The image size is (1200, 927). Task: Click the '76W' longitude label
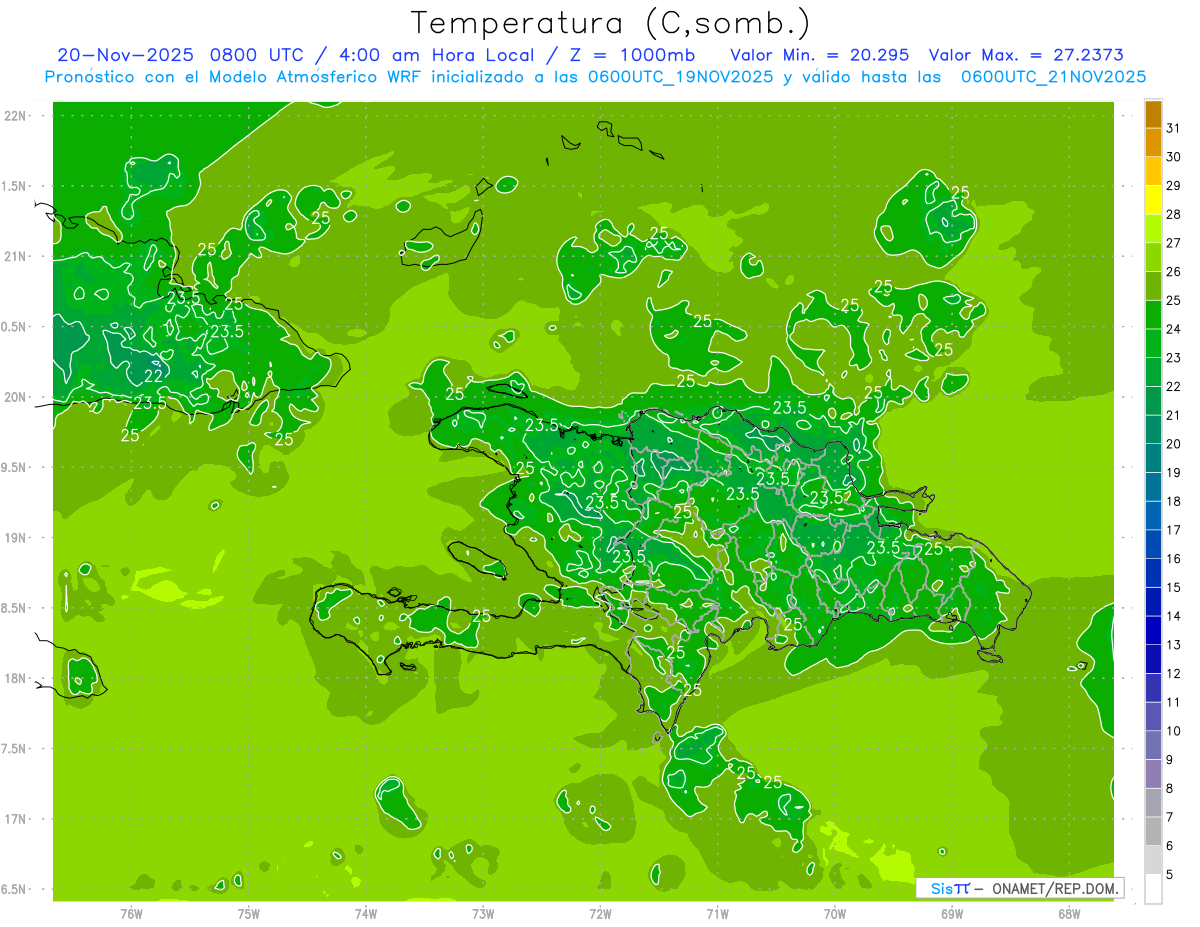click(x=131, y=913)
